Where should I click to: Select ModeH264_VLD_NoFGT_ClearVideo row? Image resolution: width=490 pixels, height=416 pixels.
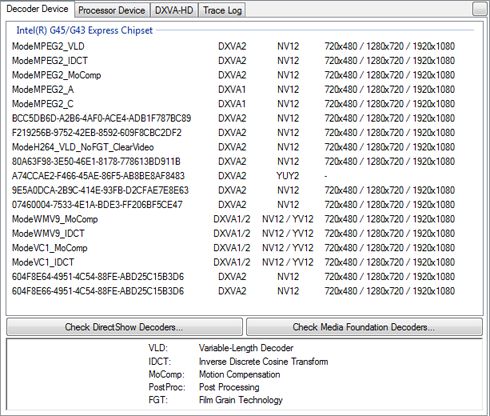233,147
